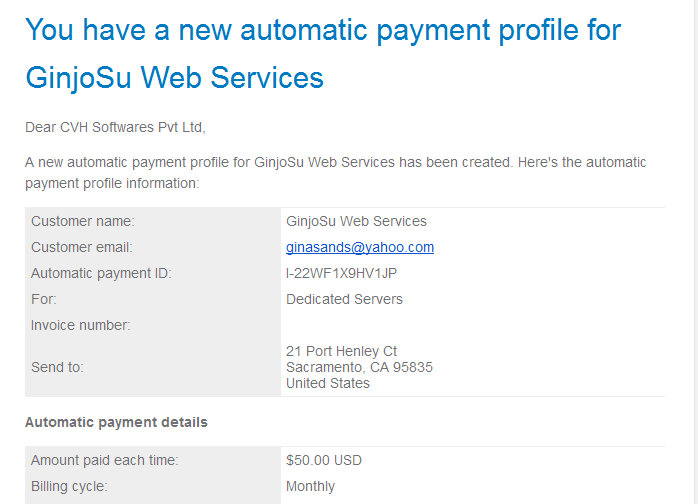Select the automatic payment ID I-22WF1X9HV1JP

point(341,273)
